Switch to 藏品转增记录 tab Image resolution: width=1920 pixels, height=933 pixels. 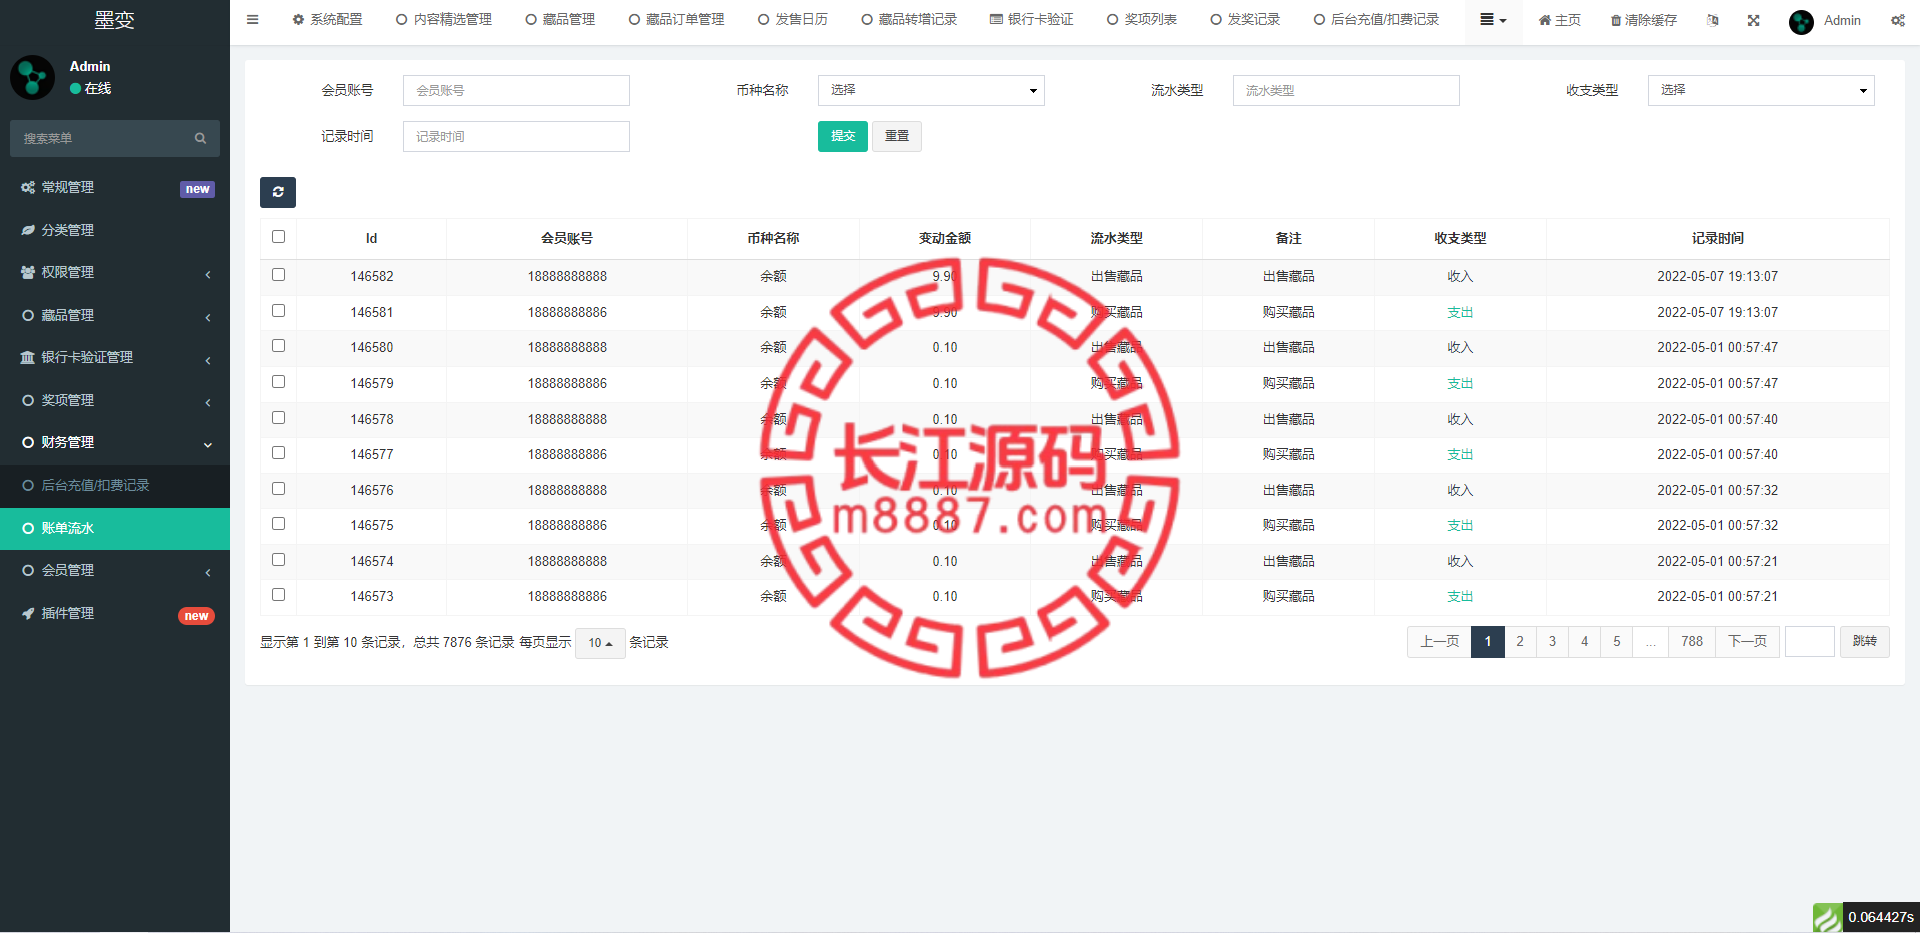tap(908, 20)
